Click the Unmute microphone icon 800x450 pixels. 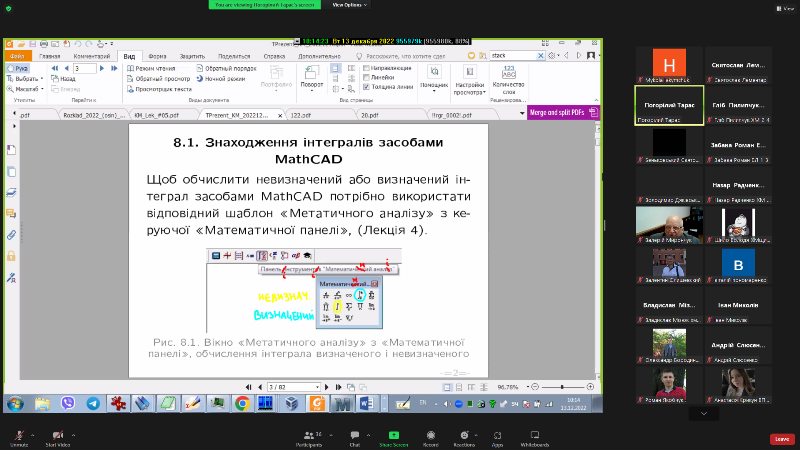click(18, 436)
